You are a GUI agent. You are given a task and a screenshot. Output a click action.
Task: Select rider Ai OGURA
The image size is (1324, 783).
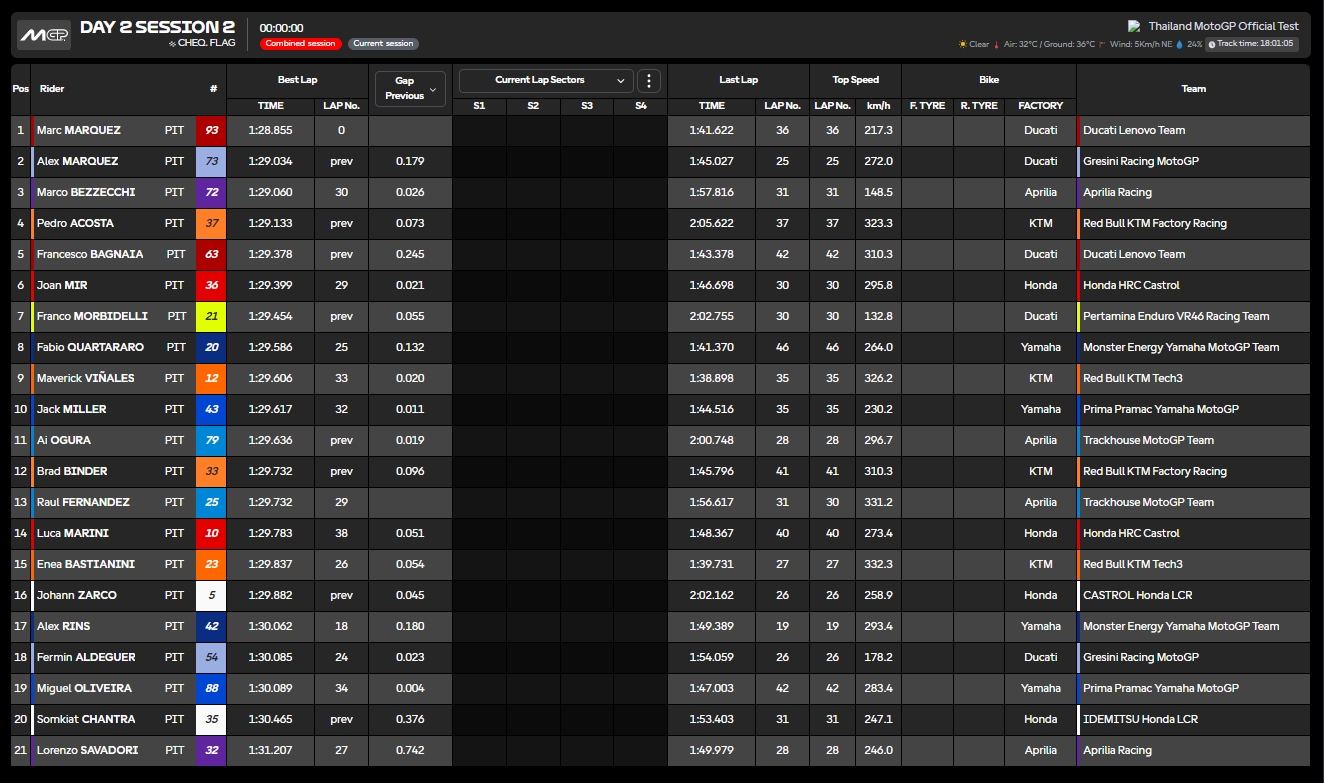[x=64, y=440]
